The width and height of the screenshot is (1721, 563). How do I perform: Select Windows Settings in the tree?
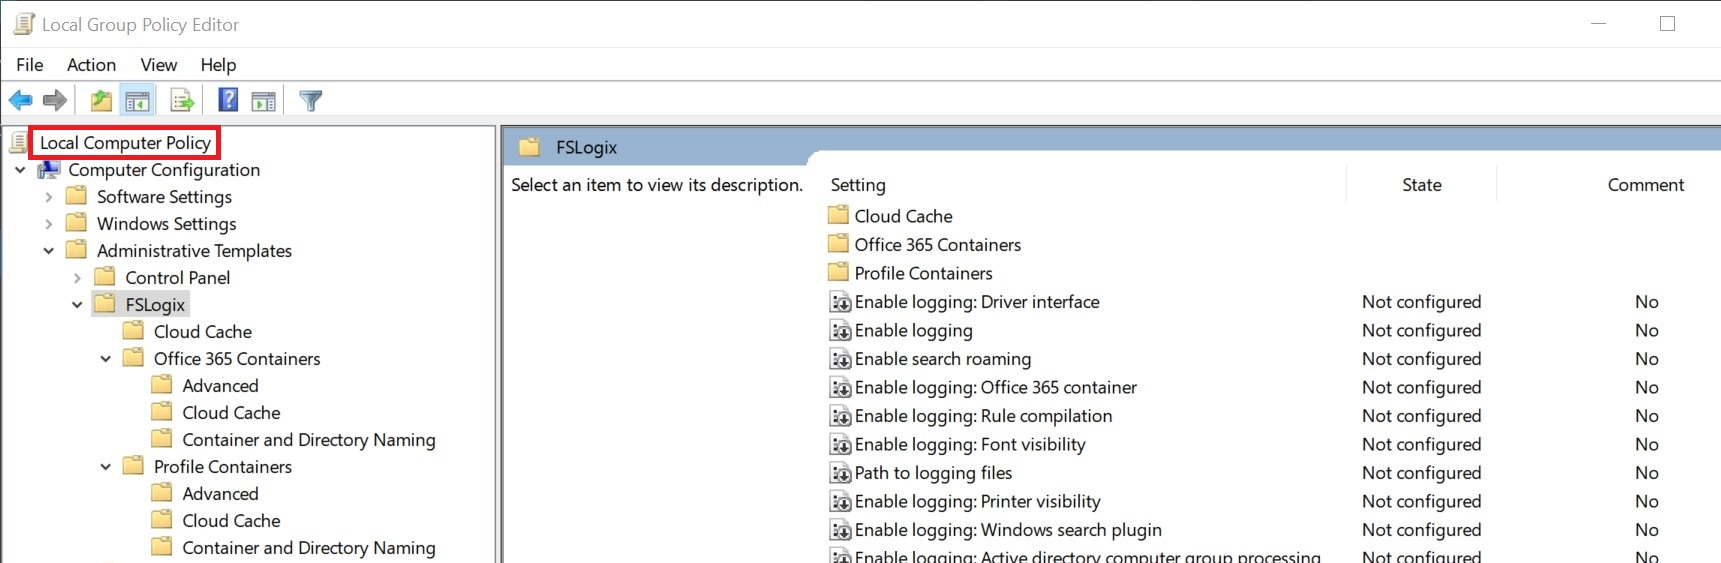click(166, 224)
